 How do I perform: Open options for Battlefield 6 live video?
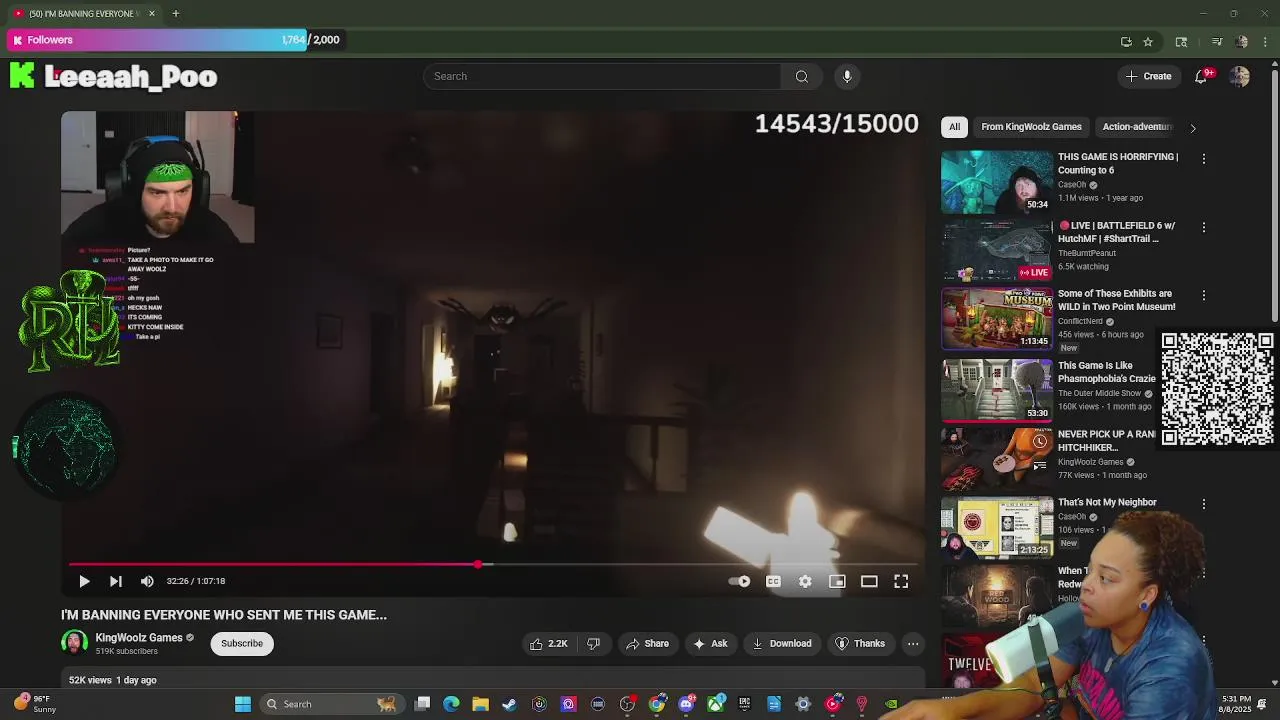coord(1204,227)
